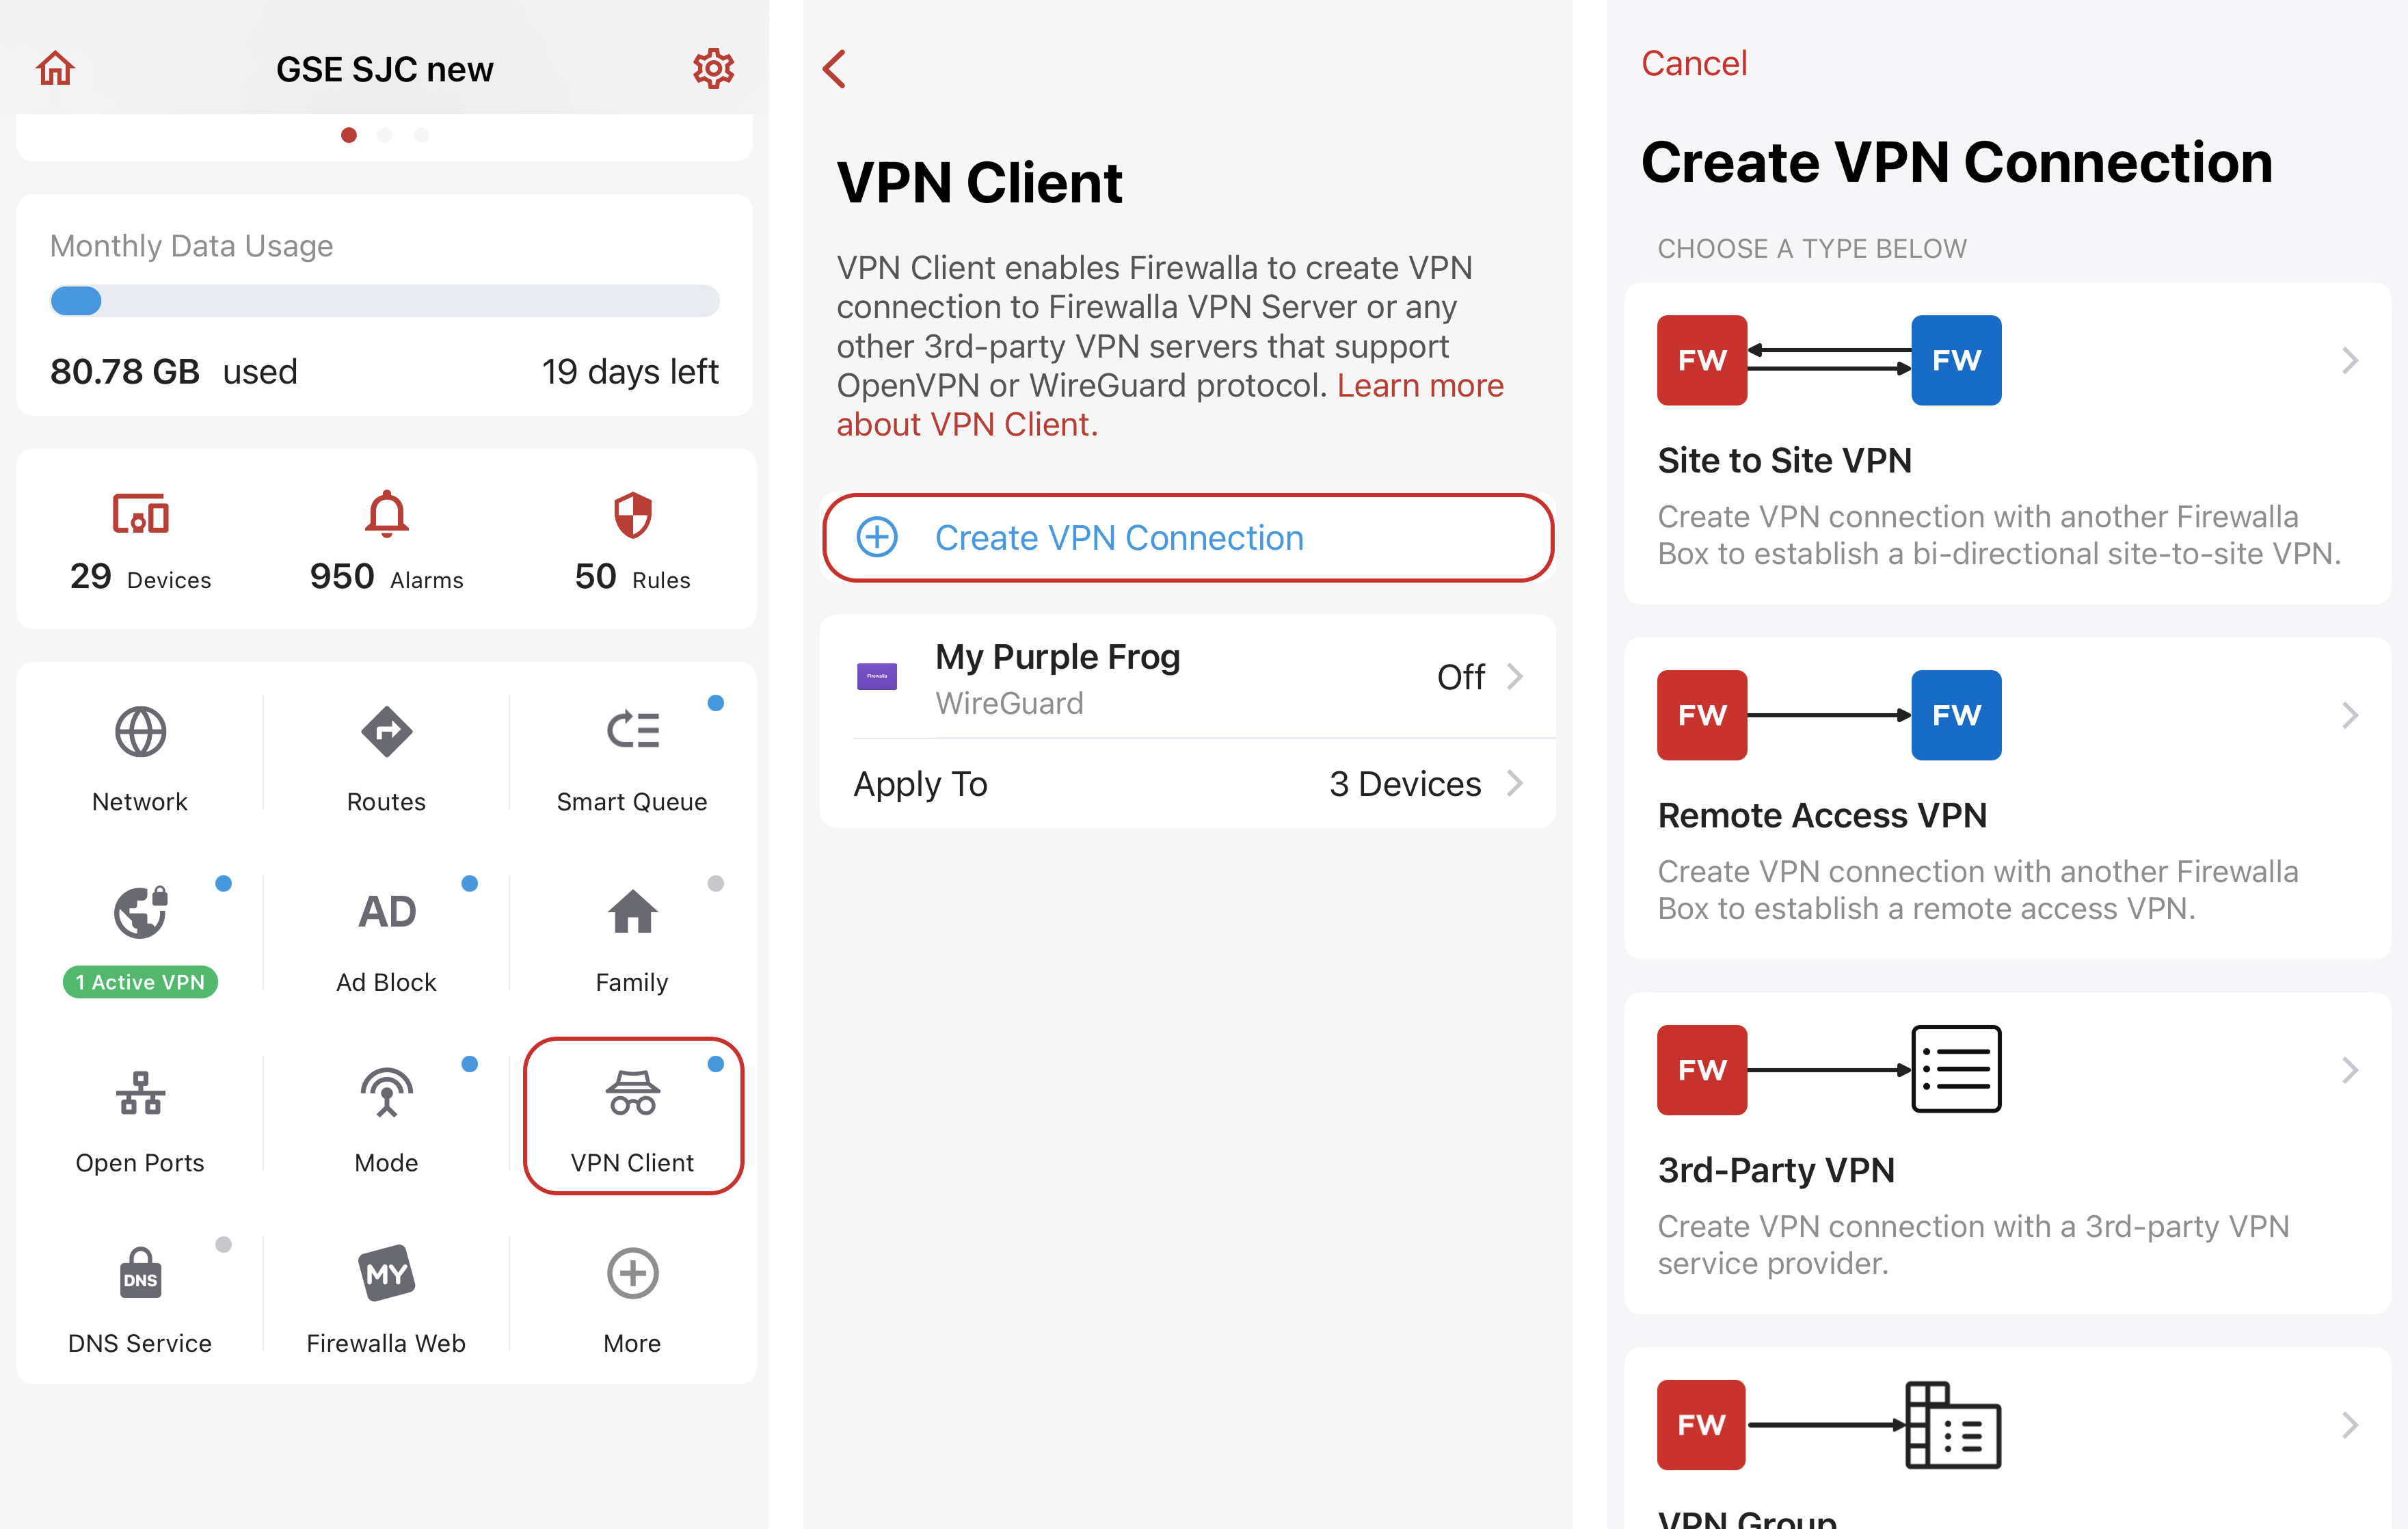Viewport: 2408px width, 1529px height.
Task: Tap the 1 Active VPN green badge
Action: (140, 982)
